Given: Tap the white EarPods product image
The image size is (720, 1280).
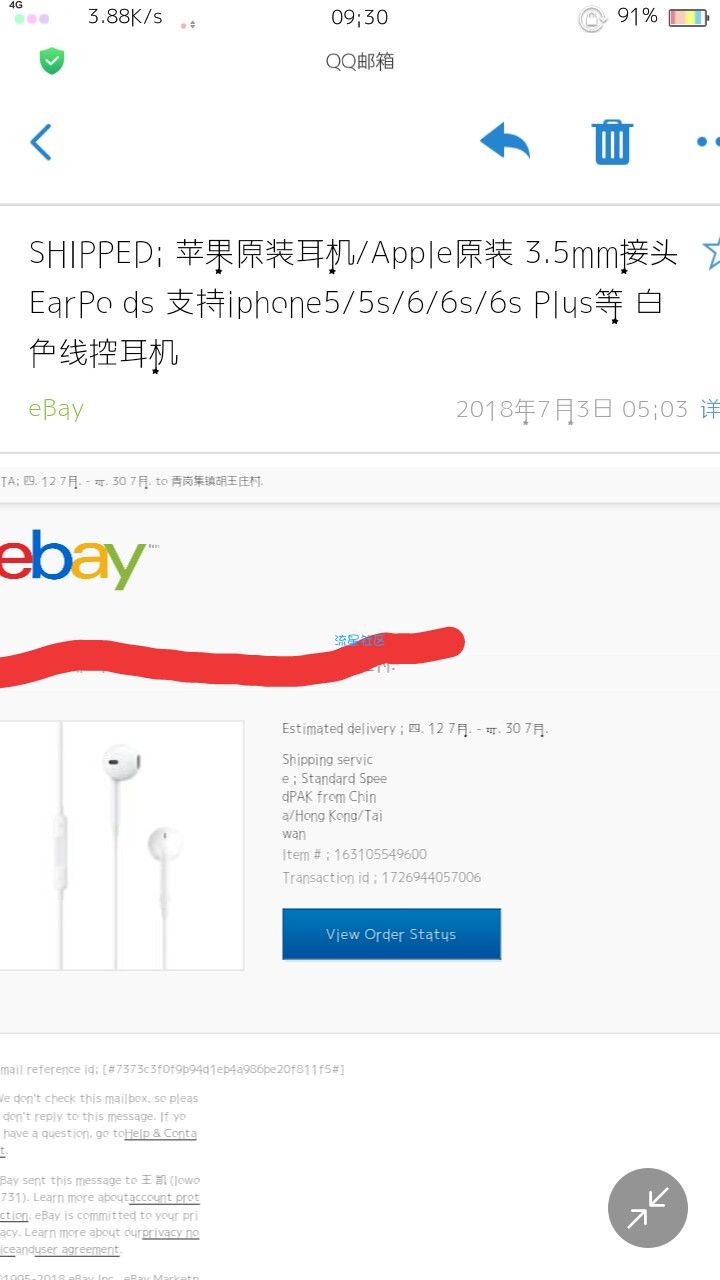Looking at the screenshot, I should [122, 845].
